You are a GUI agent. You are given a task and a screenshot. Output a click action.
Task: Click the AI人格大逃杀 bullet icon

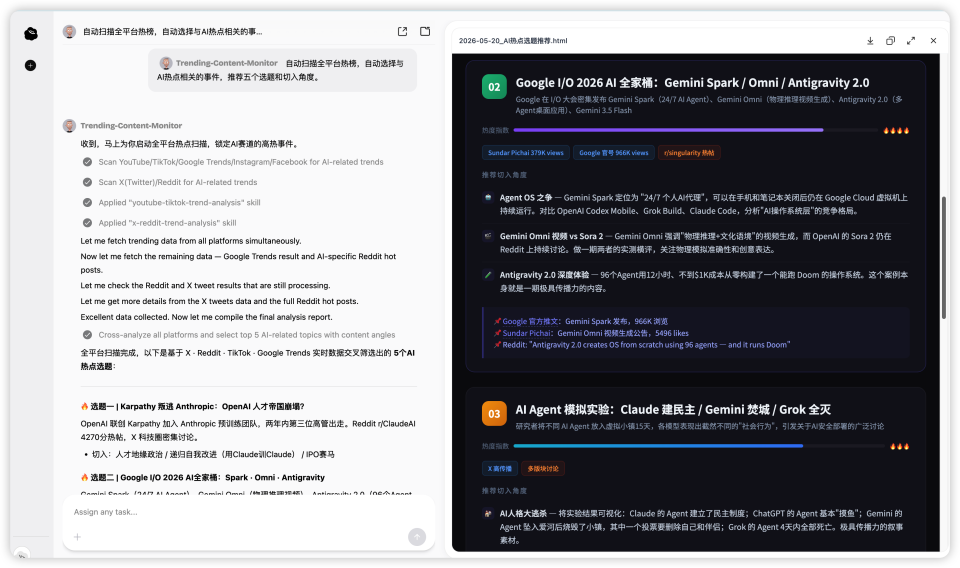coord(488,514)
